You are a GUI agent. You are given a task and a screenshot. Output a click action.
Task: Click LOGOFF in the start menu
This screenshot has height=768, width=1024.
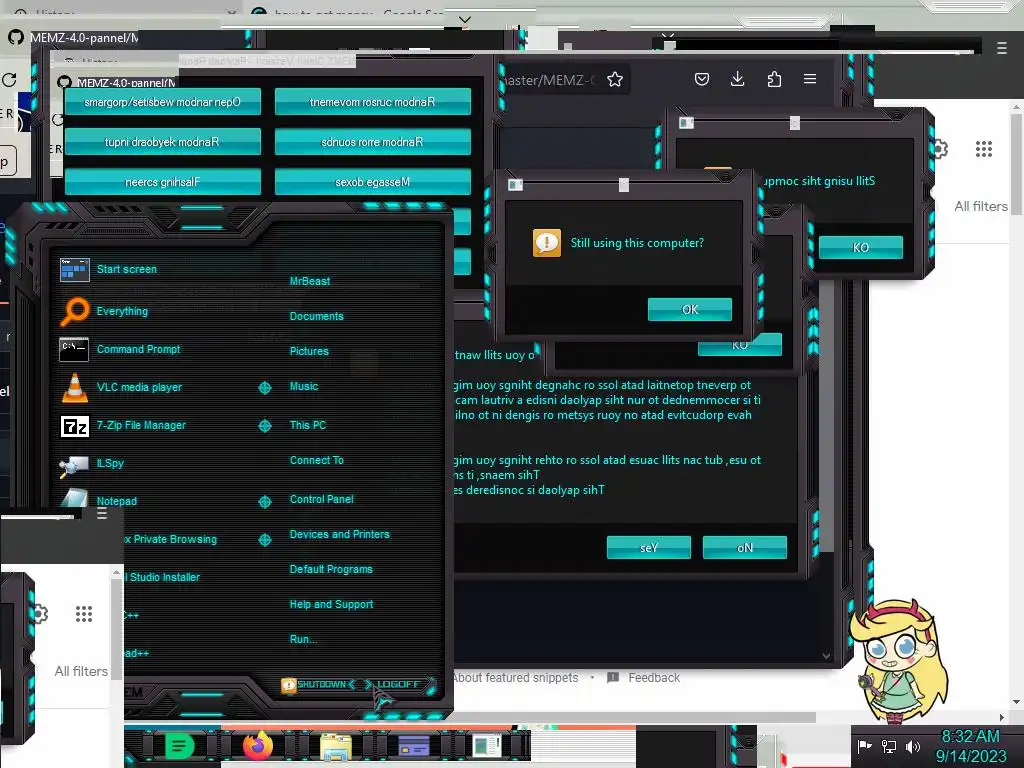coord(398,684)
